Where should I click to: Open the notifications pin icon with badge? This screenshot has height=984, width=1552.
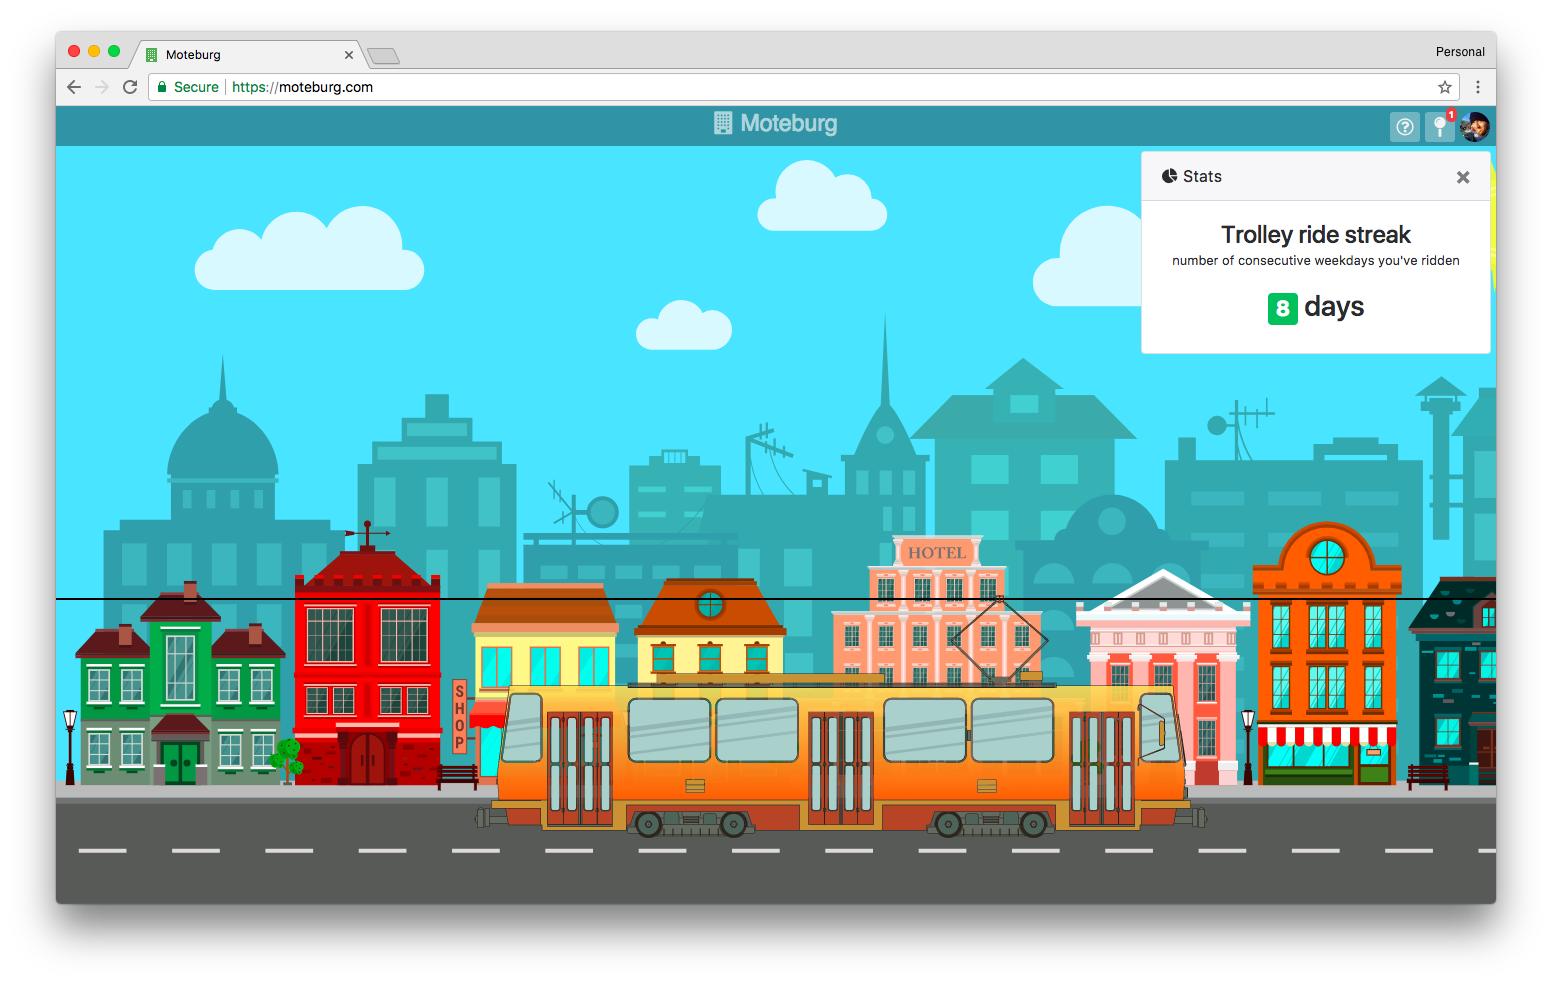click(1441, 126)
